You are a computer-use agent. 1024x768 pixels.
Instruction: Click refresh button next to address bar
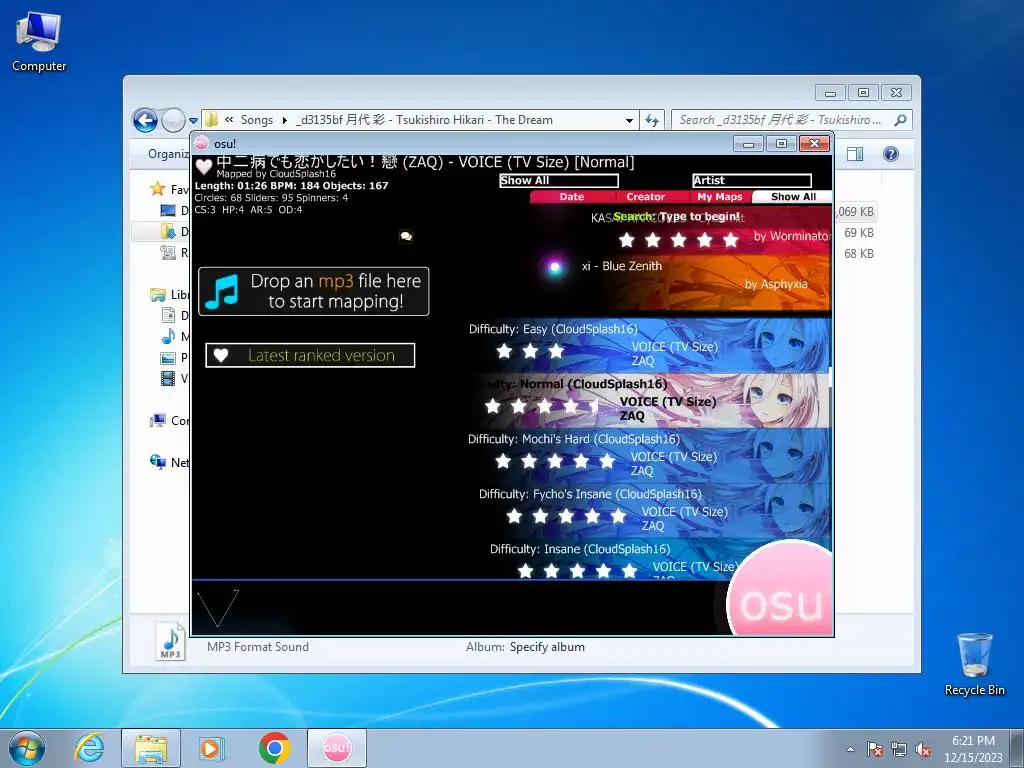pos(652,120)
